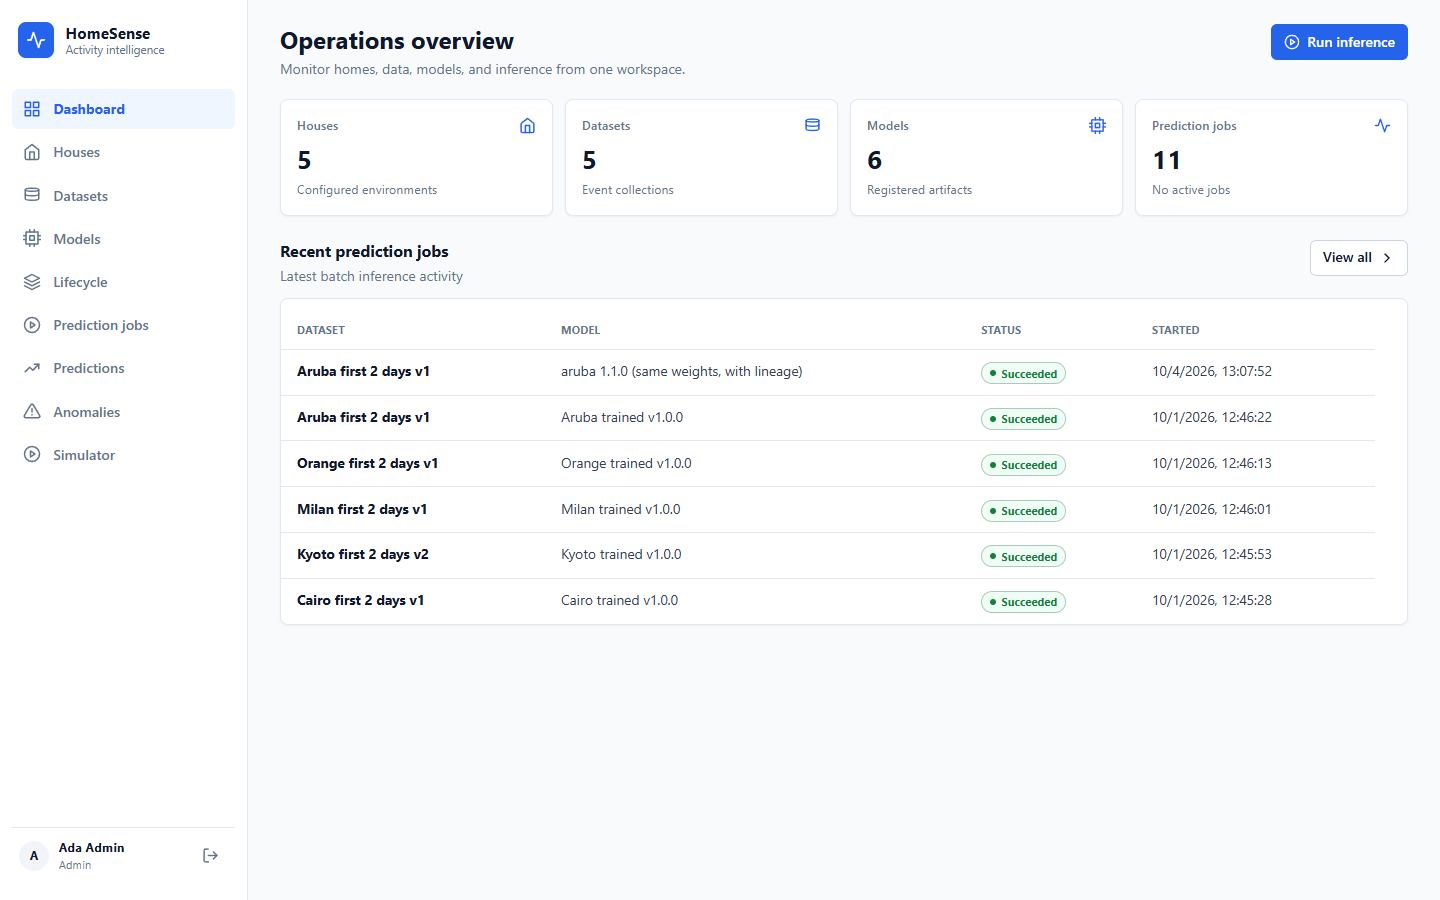The width and height of the screenshot is (1440, 900).
Task: Go to Anomalies in the sidebar
Action: [123, 412]
